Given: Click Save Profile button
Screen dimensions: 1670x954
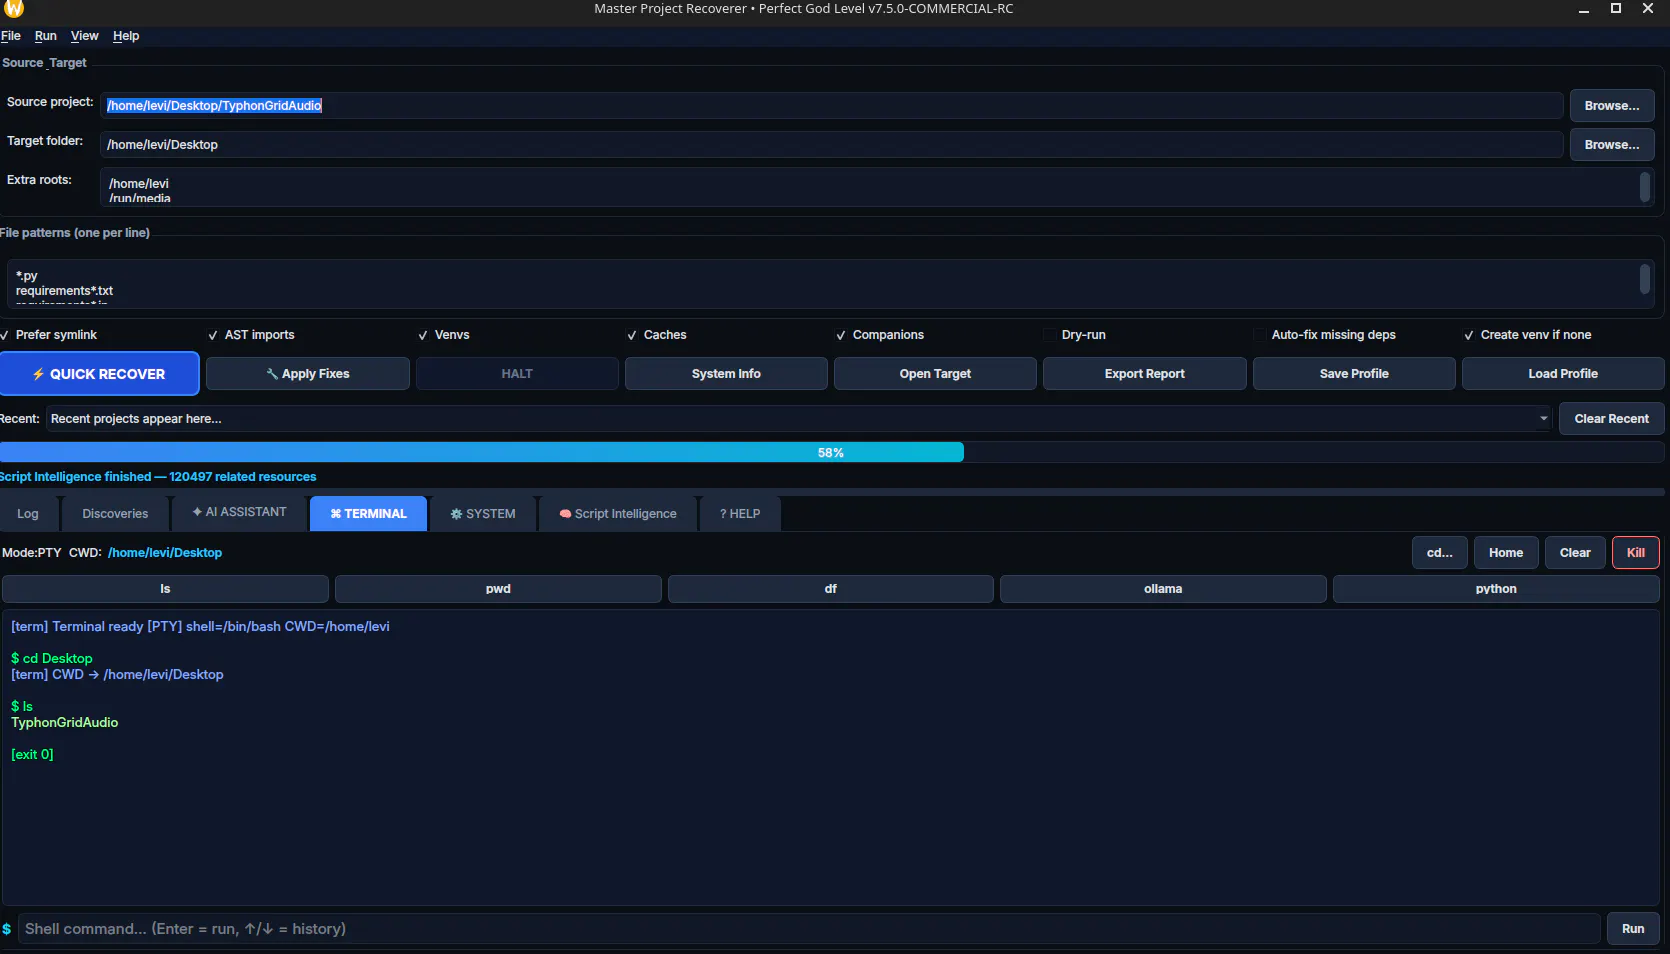Looking at the screenshot, I should (x=1354, y=374).
